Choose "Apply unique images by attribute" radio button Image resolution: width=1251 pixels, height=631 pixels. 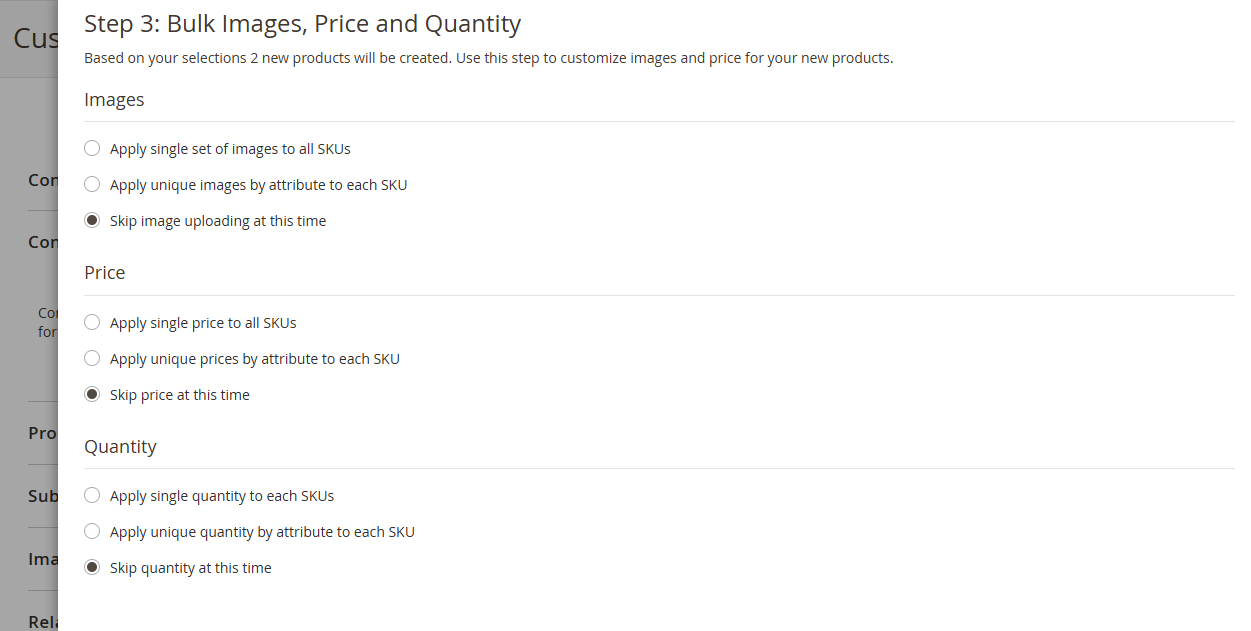tap(92, 185)
